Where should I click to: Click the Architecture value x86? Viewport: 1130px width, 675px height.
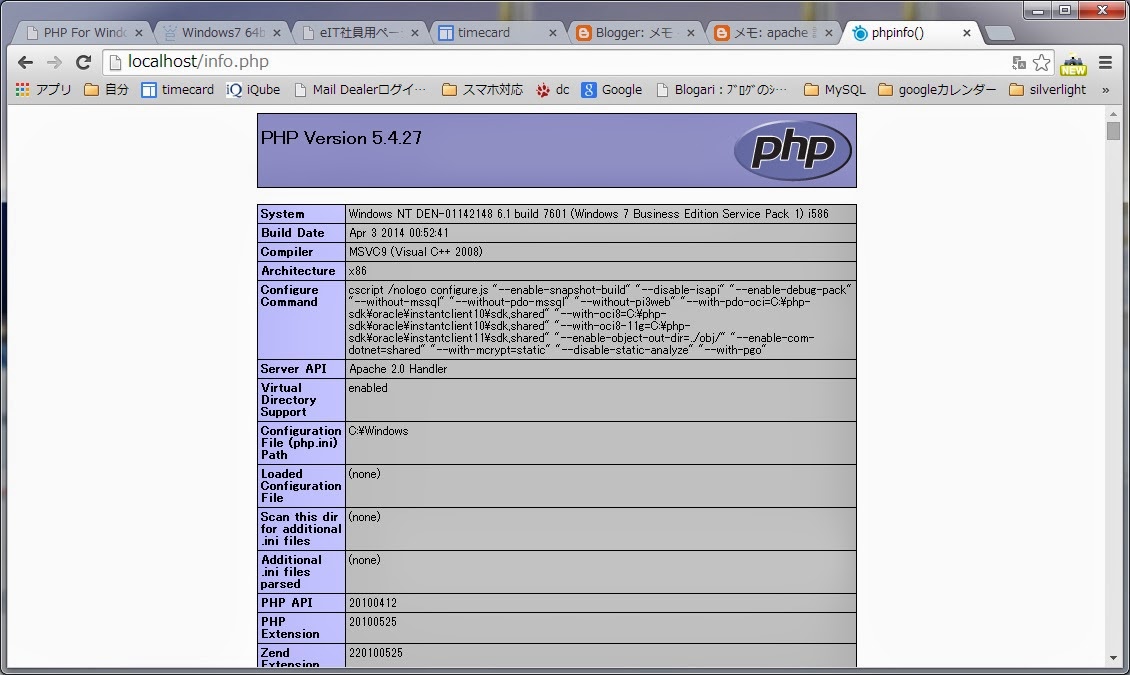pos(357,271)
